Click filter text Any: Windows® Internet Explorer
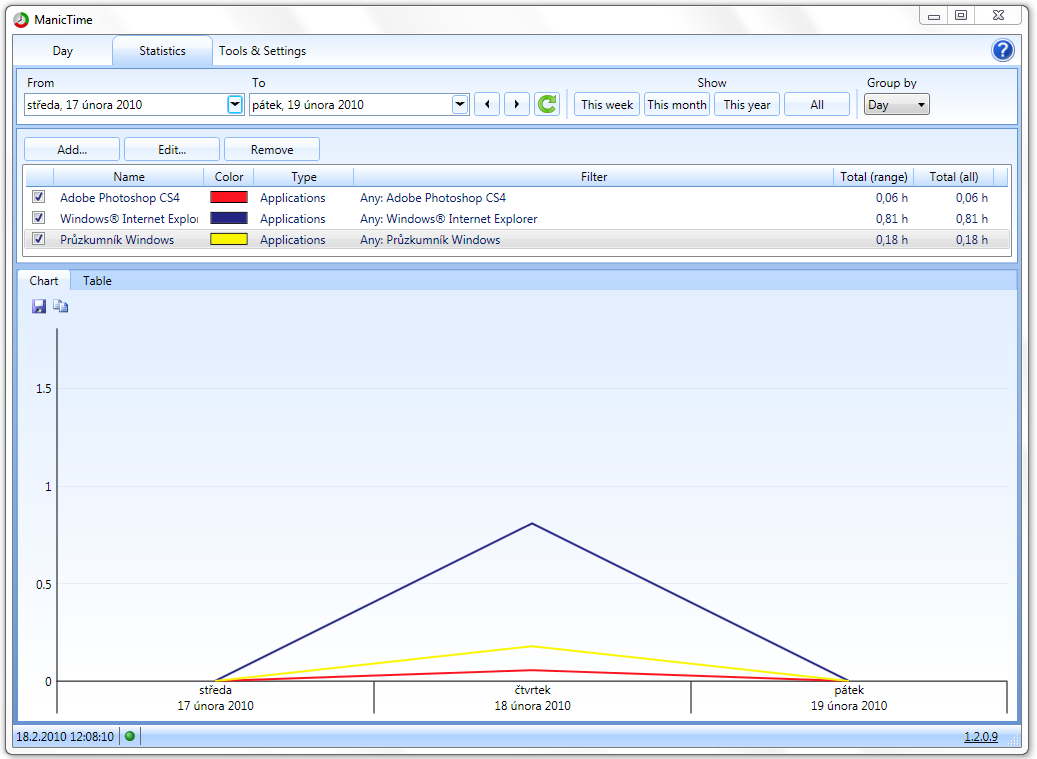The image size is (1037, 759). pos(448,219)
